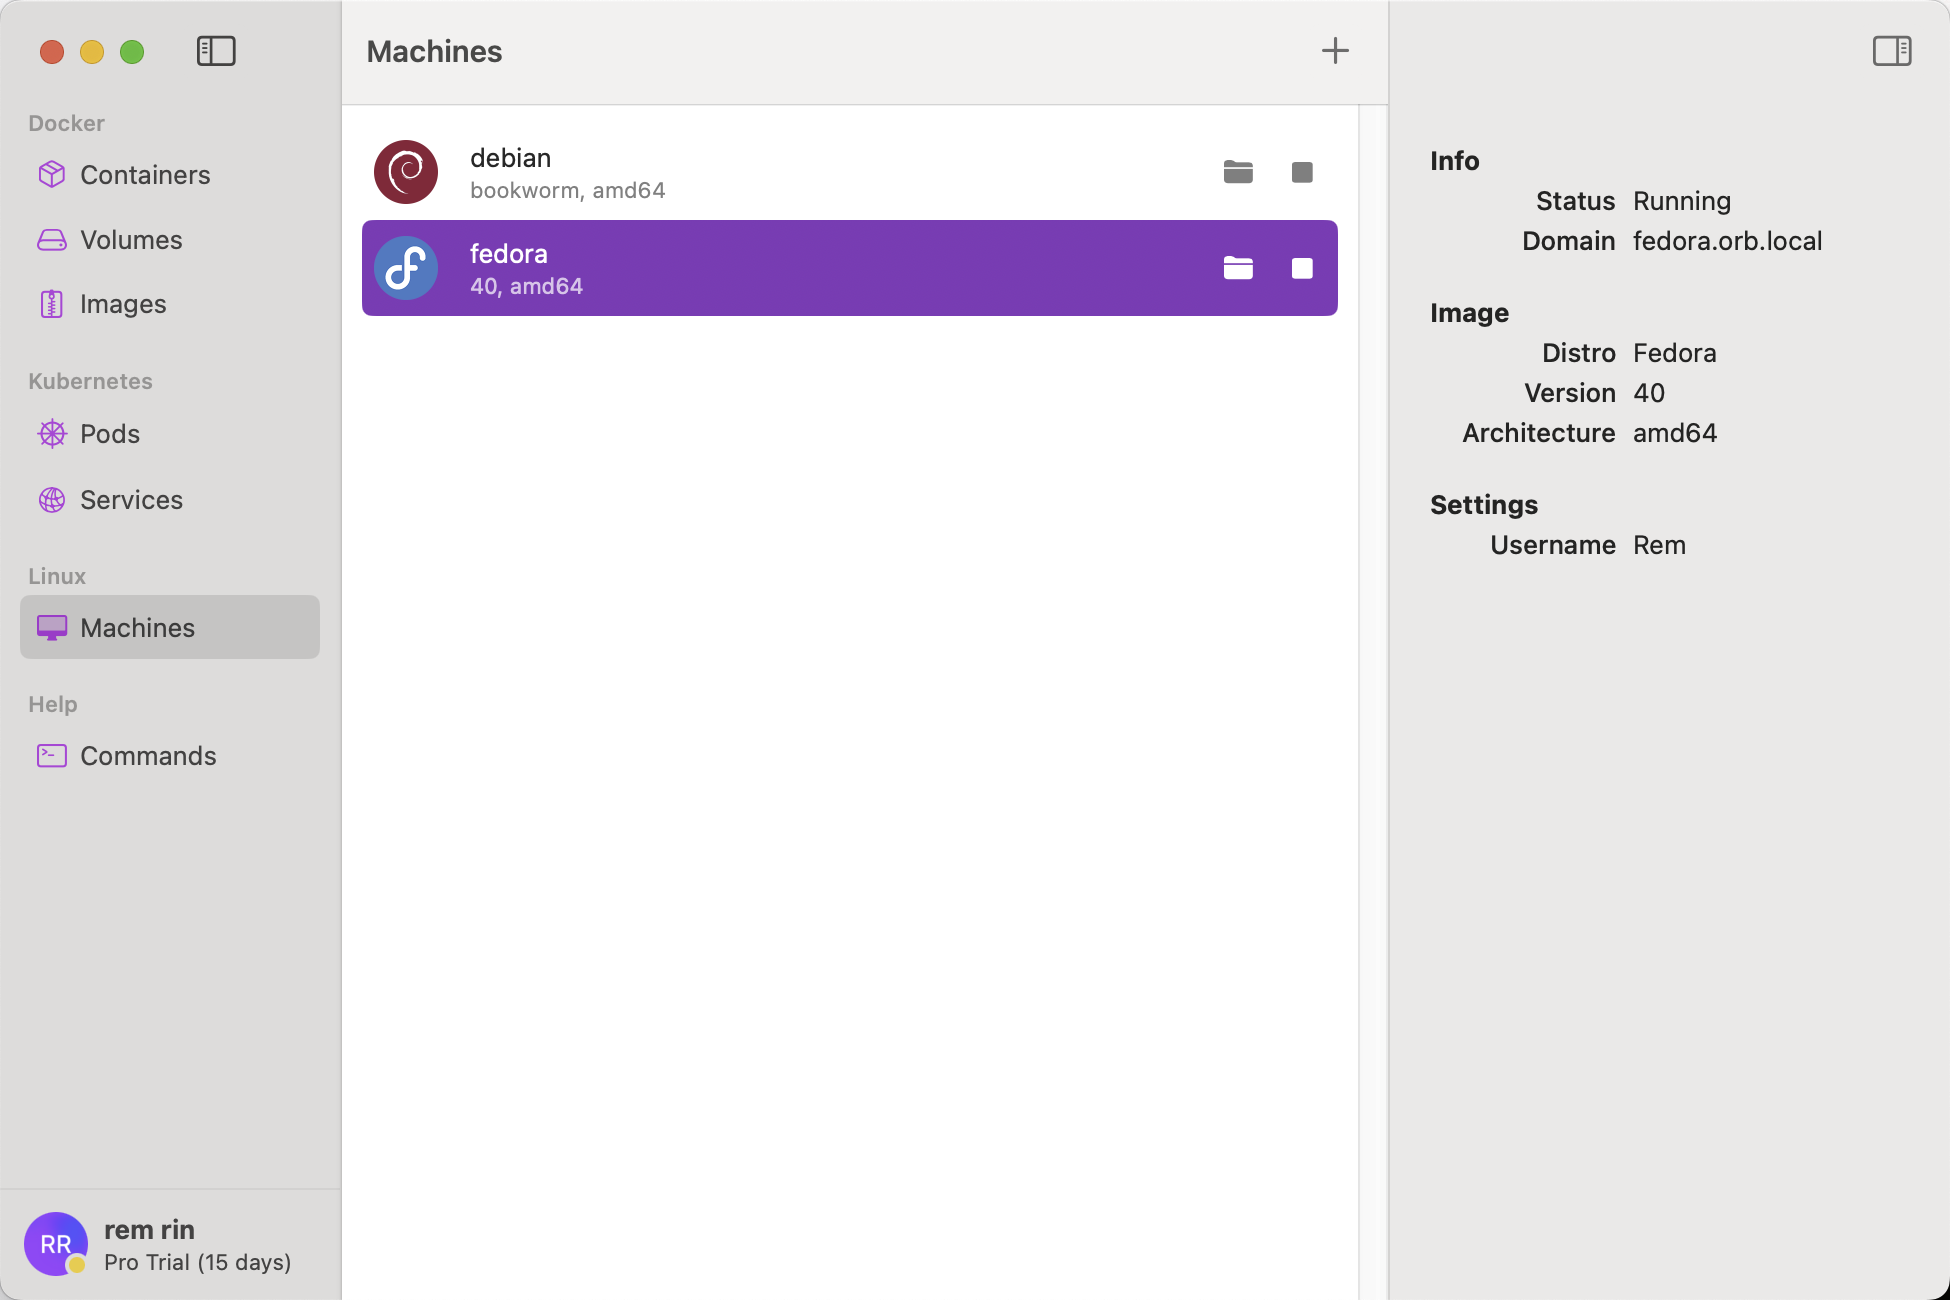Stop the fedora machine
This screenshot has height=1300, width=1950.
pyautogui.click(x=1302, y=268)
